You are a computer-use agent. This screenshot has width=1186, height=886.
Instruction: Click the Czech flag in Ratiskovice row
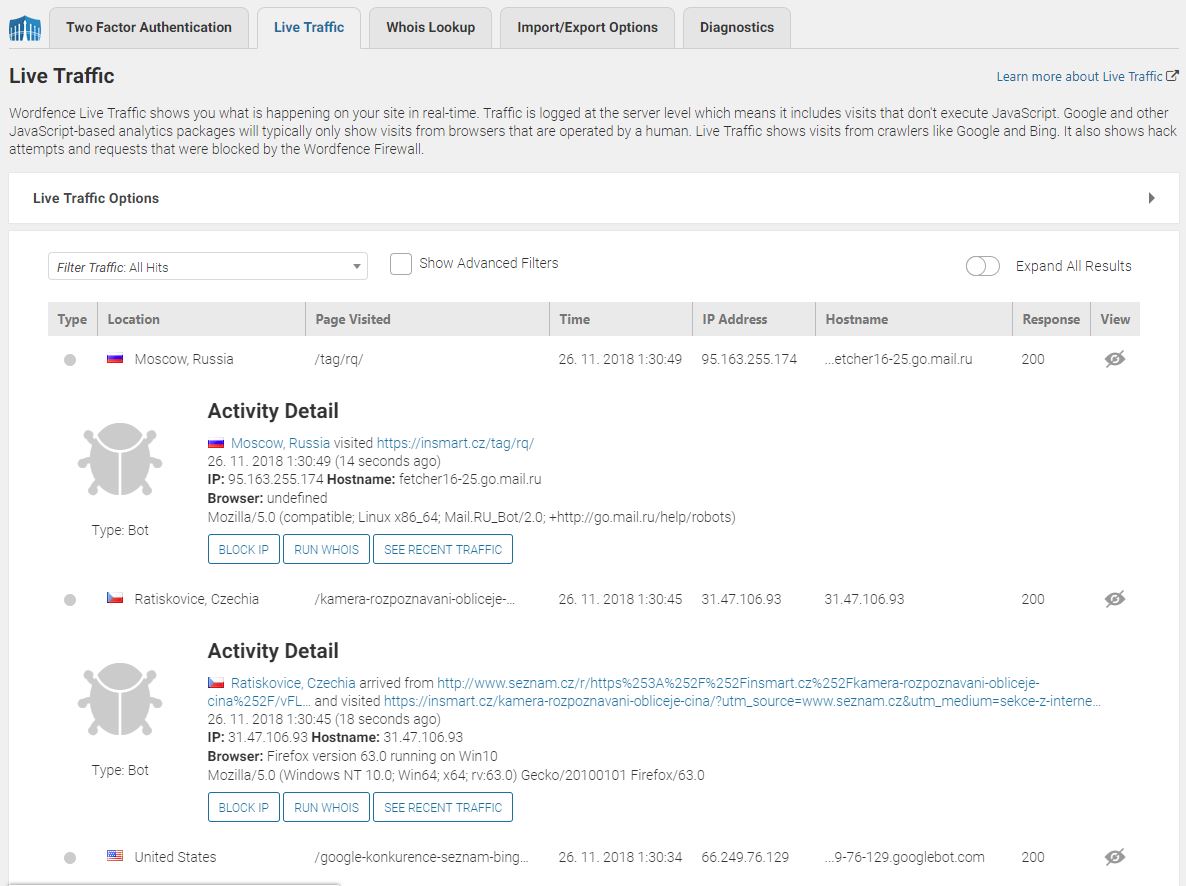coord(115,598)
